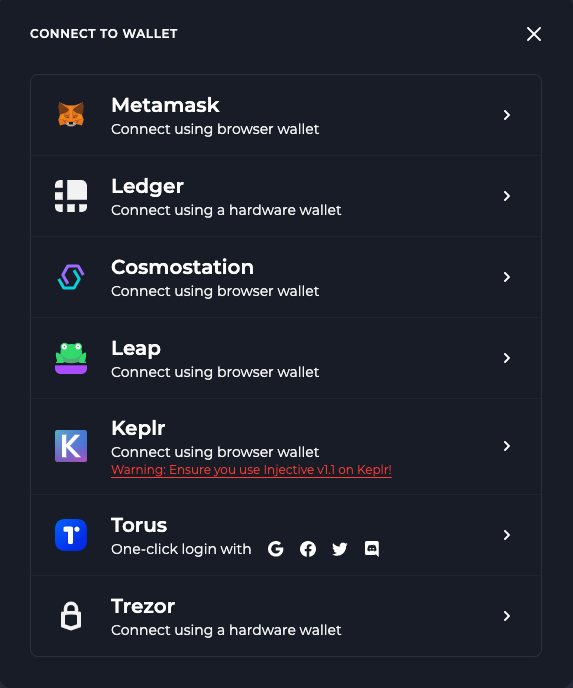The width and height of the screenshot is (573, 688).
Task: Select the Torus option title
Action: (139, 525)
